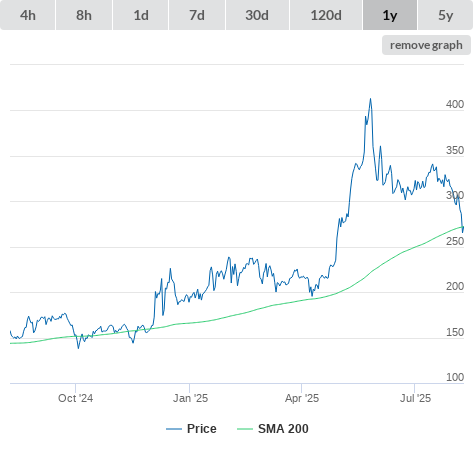Click the Apr '25 axis label

pyautogui.click(x=302, y=398)
